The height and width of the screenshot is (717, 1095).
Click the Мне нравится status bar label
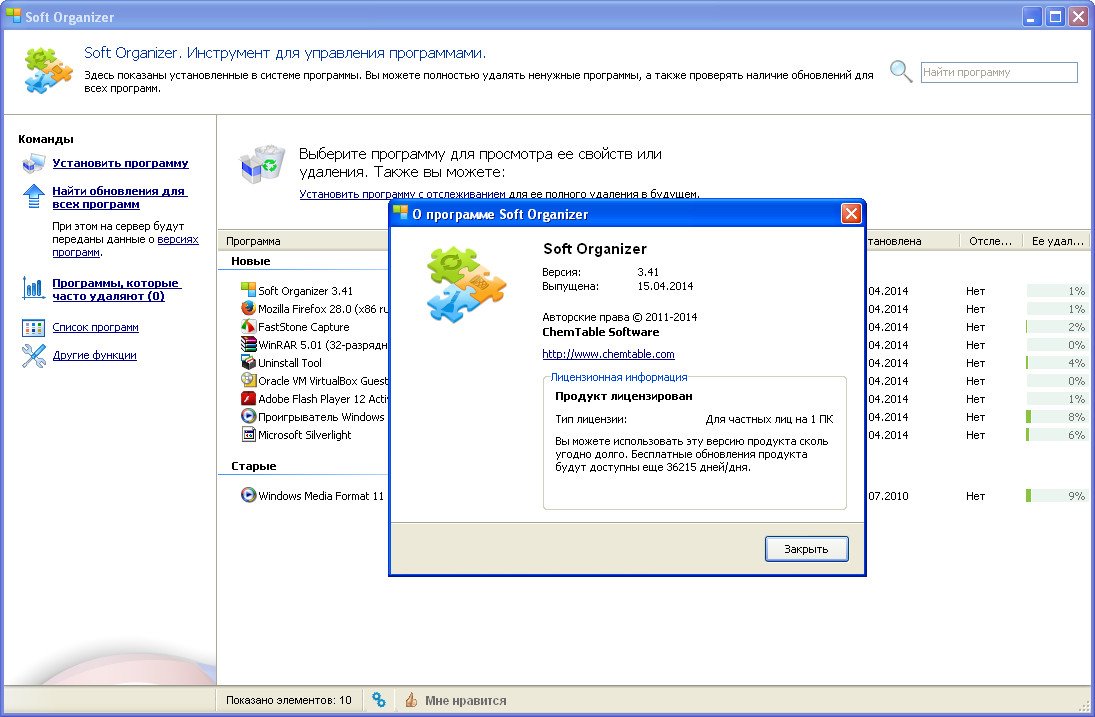click(465, 700)
